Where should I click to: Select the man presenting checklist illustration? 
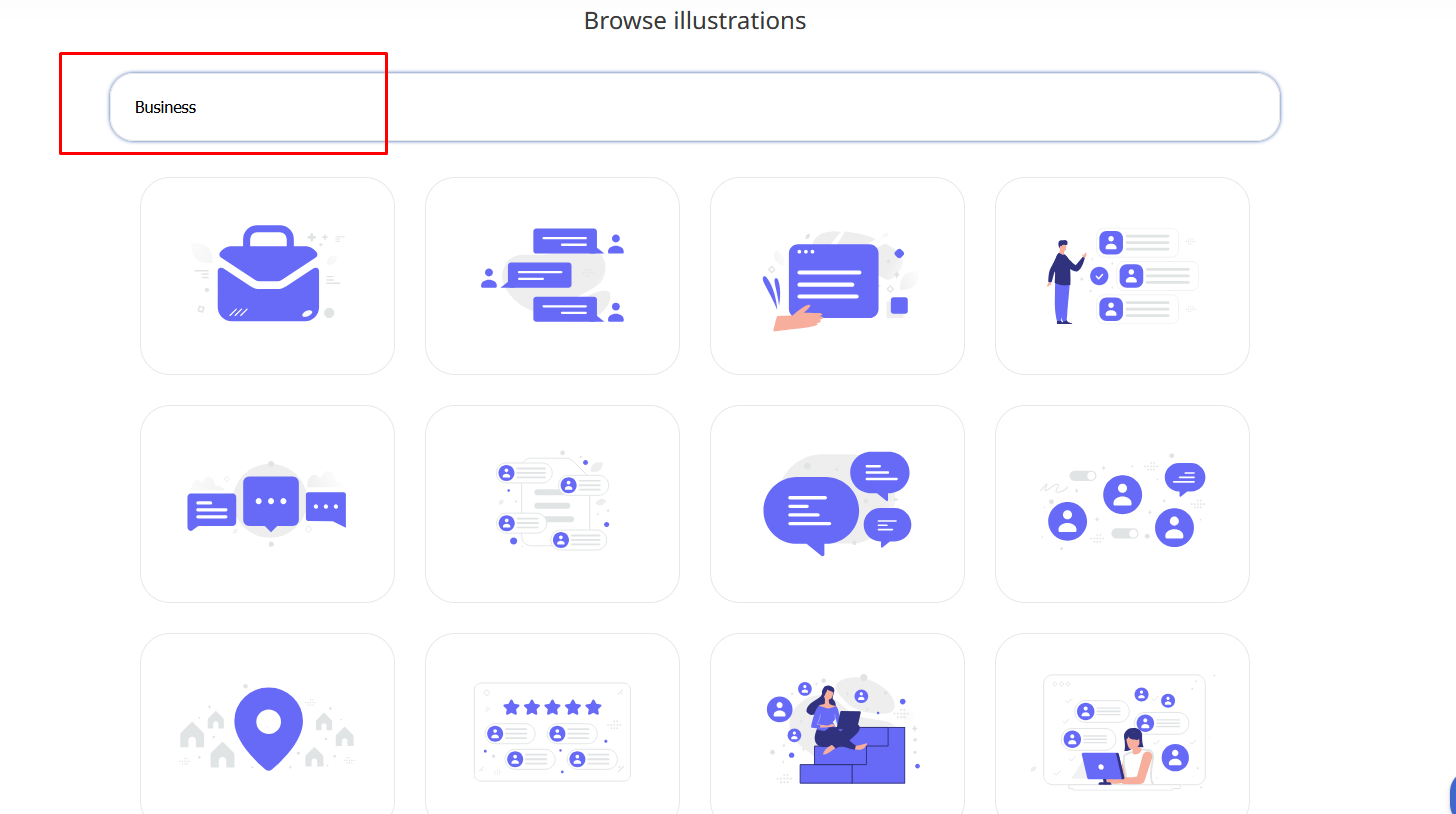(1122, 276)
